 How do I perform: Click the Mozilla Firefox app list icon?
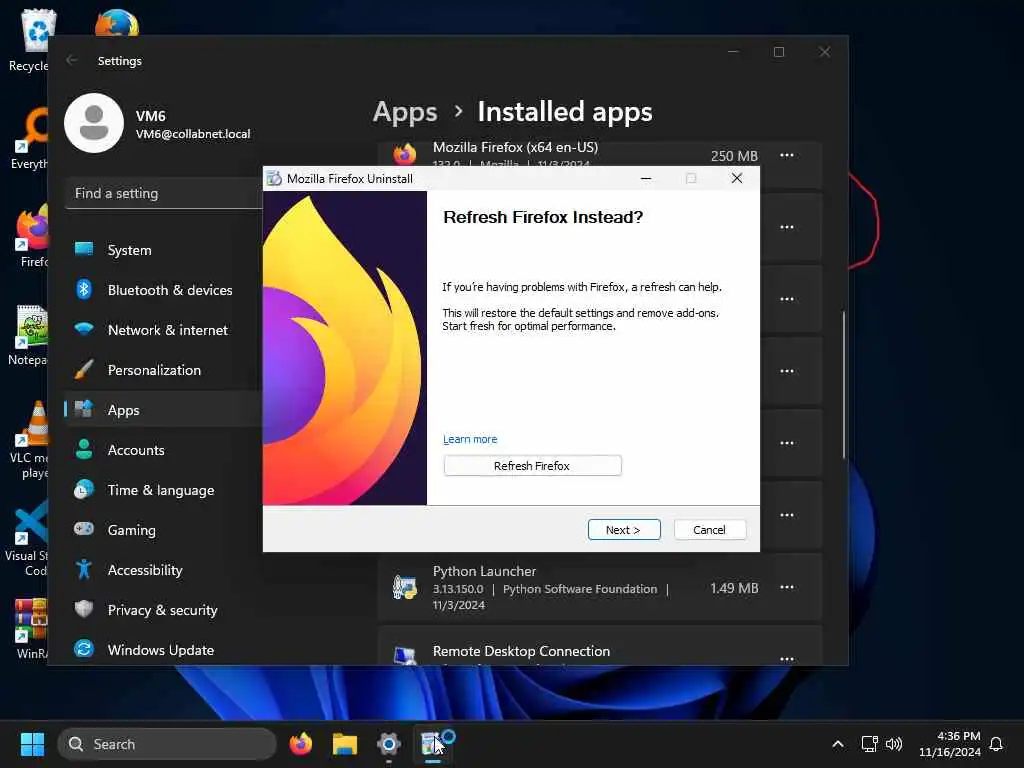(x=405, y=155)
